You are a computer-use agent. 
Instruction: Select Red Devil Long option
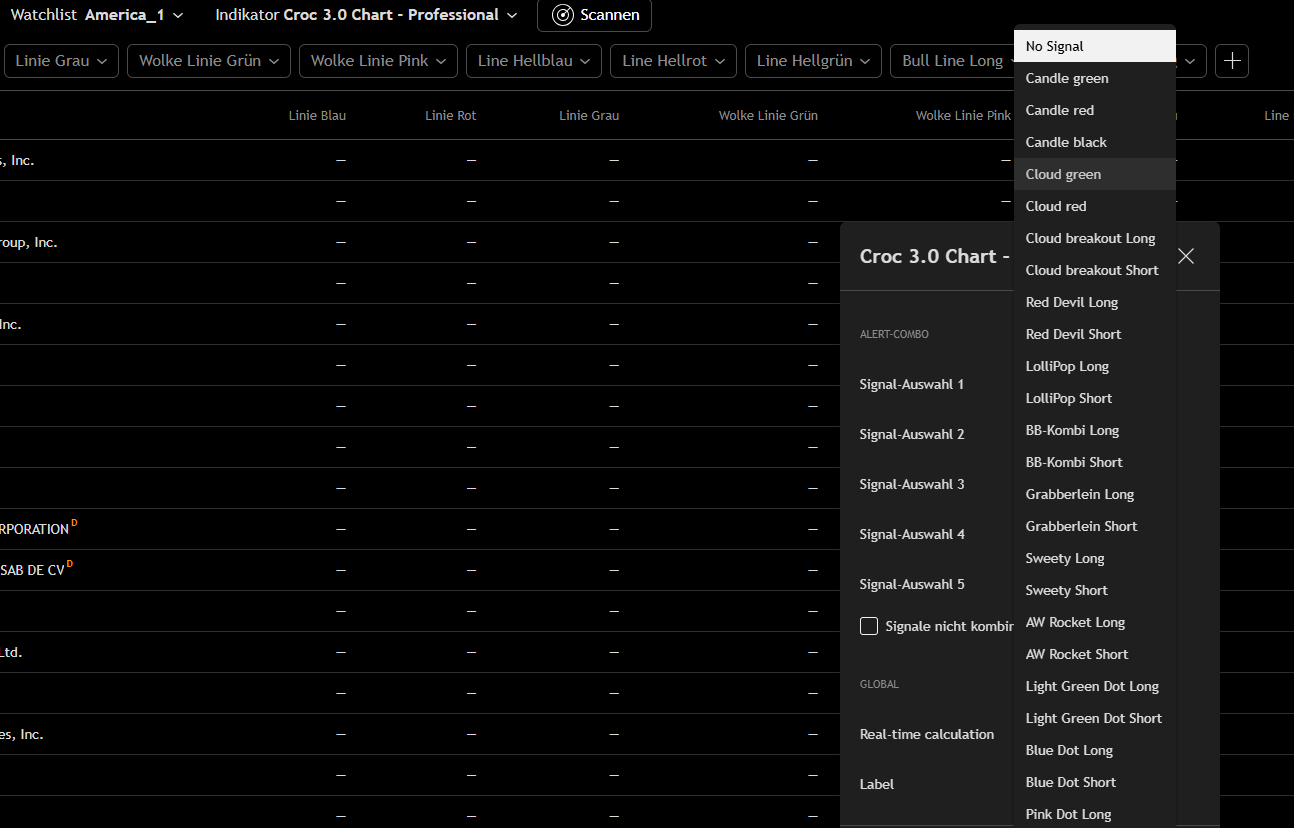[1071, 302]
